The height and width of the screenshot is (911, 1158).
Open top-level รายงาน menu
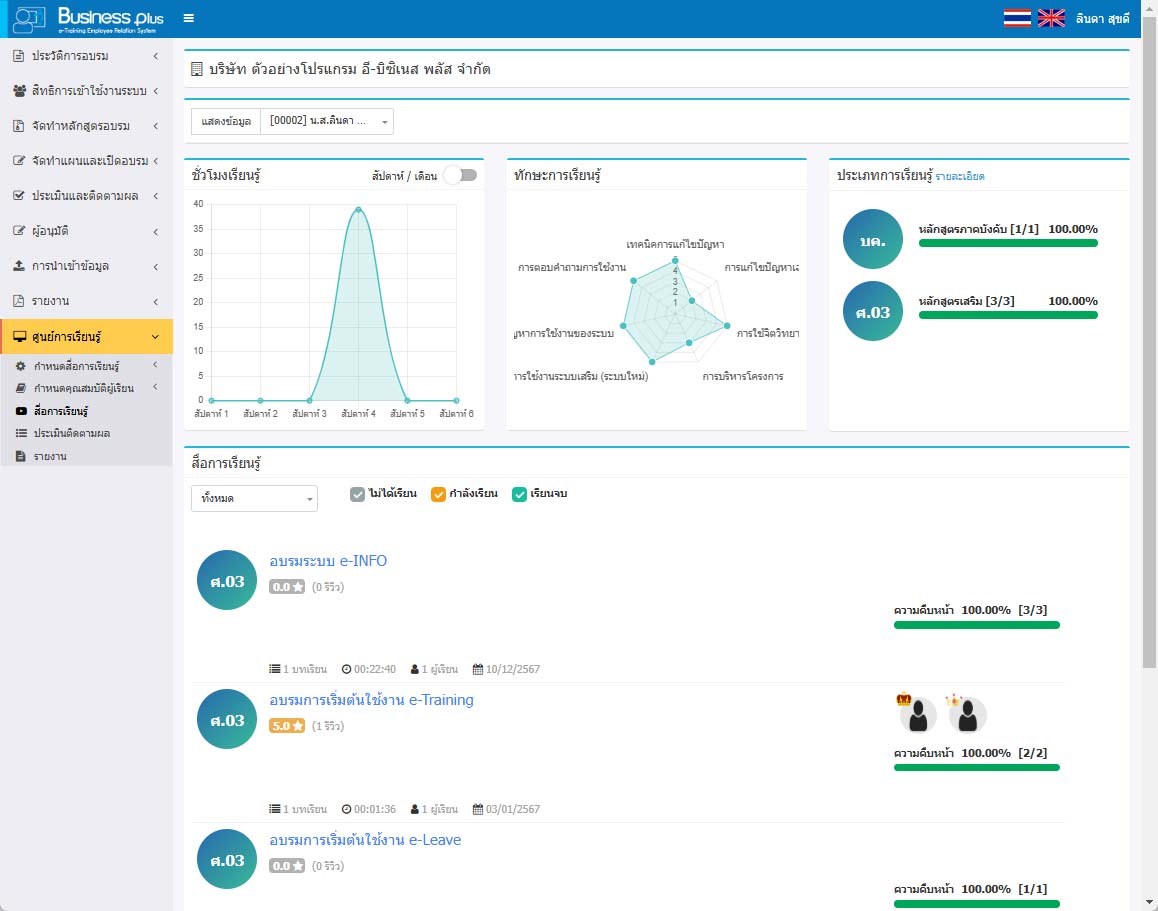(87, 301)
